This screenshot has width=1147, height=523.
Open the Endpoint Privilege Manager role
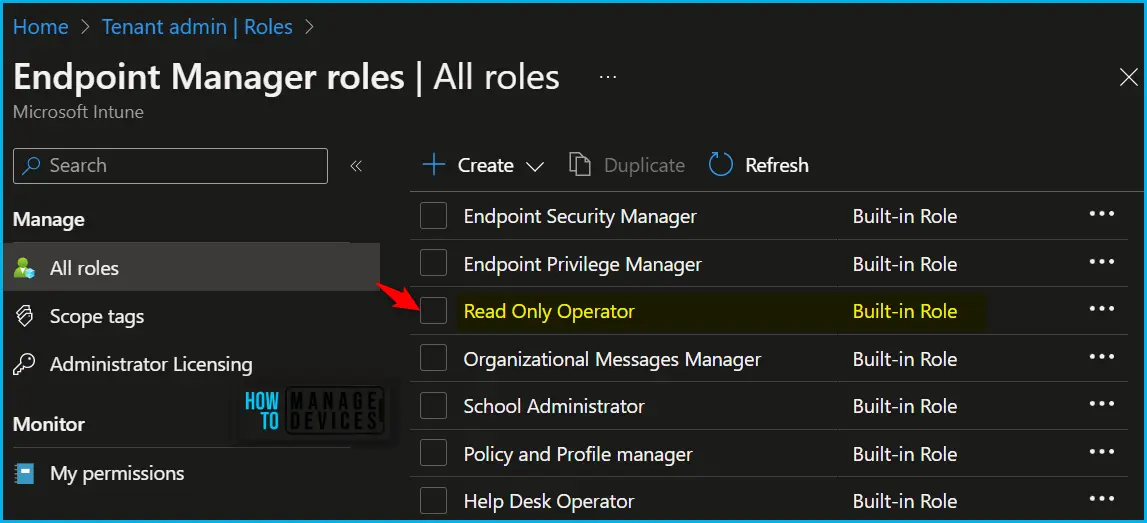click(582, 264)
